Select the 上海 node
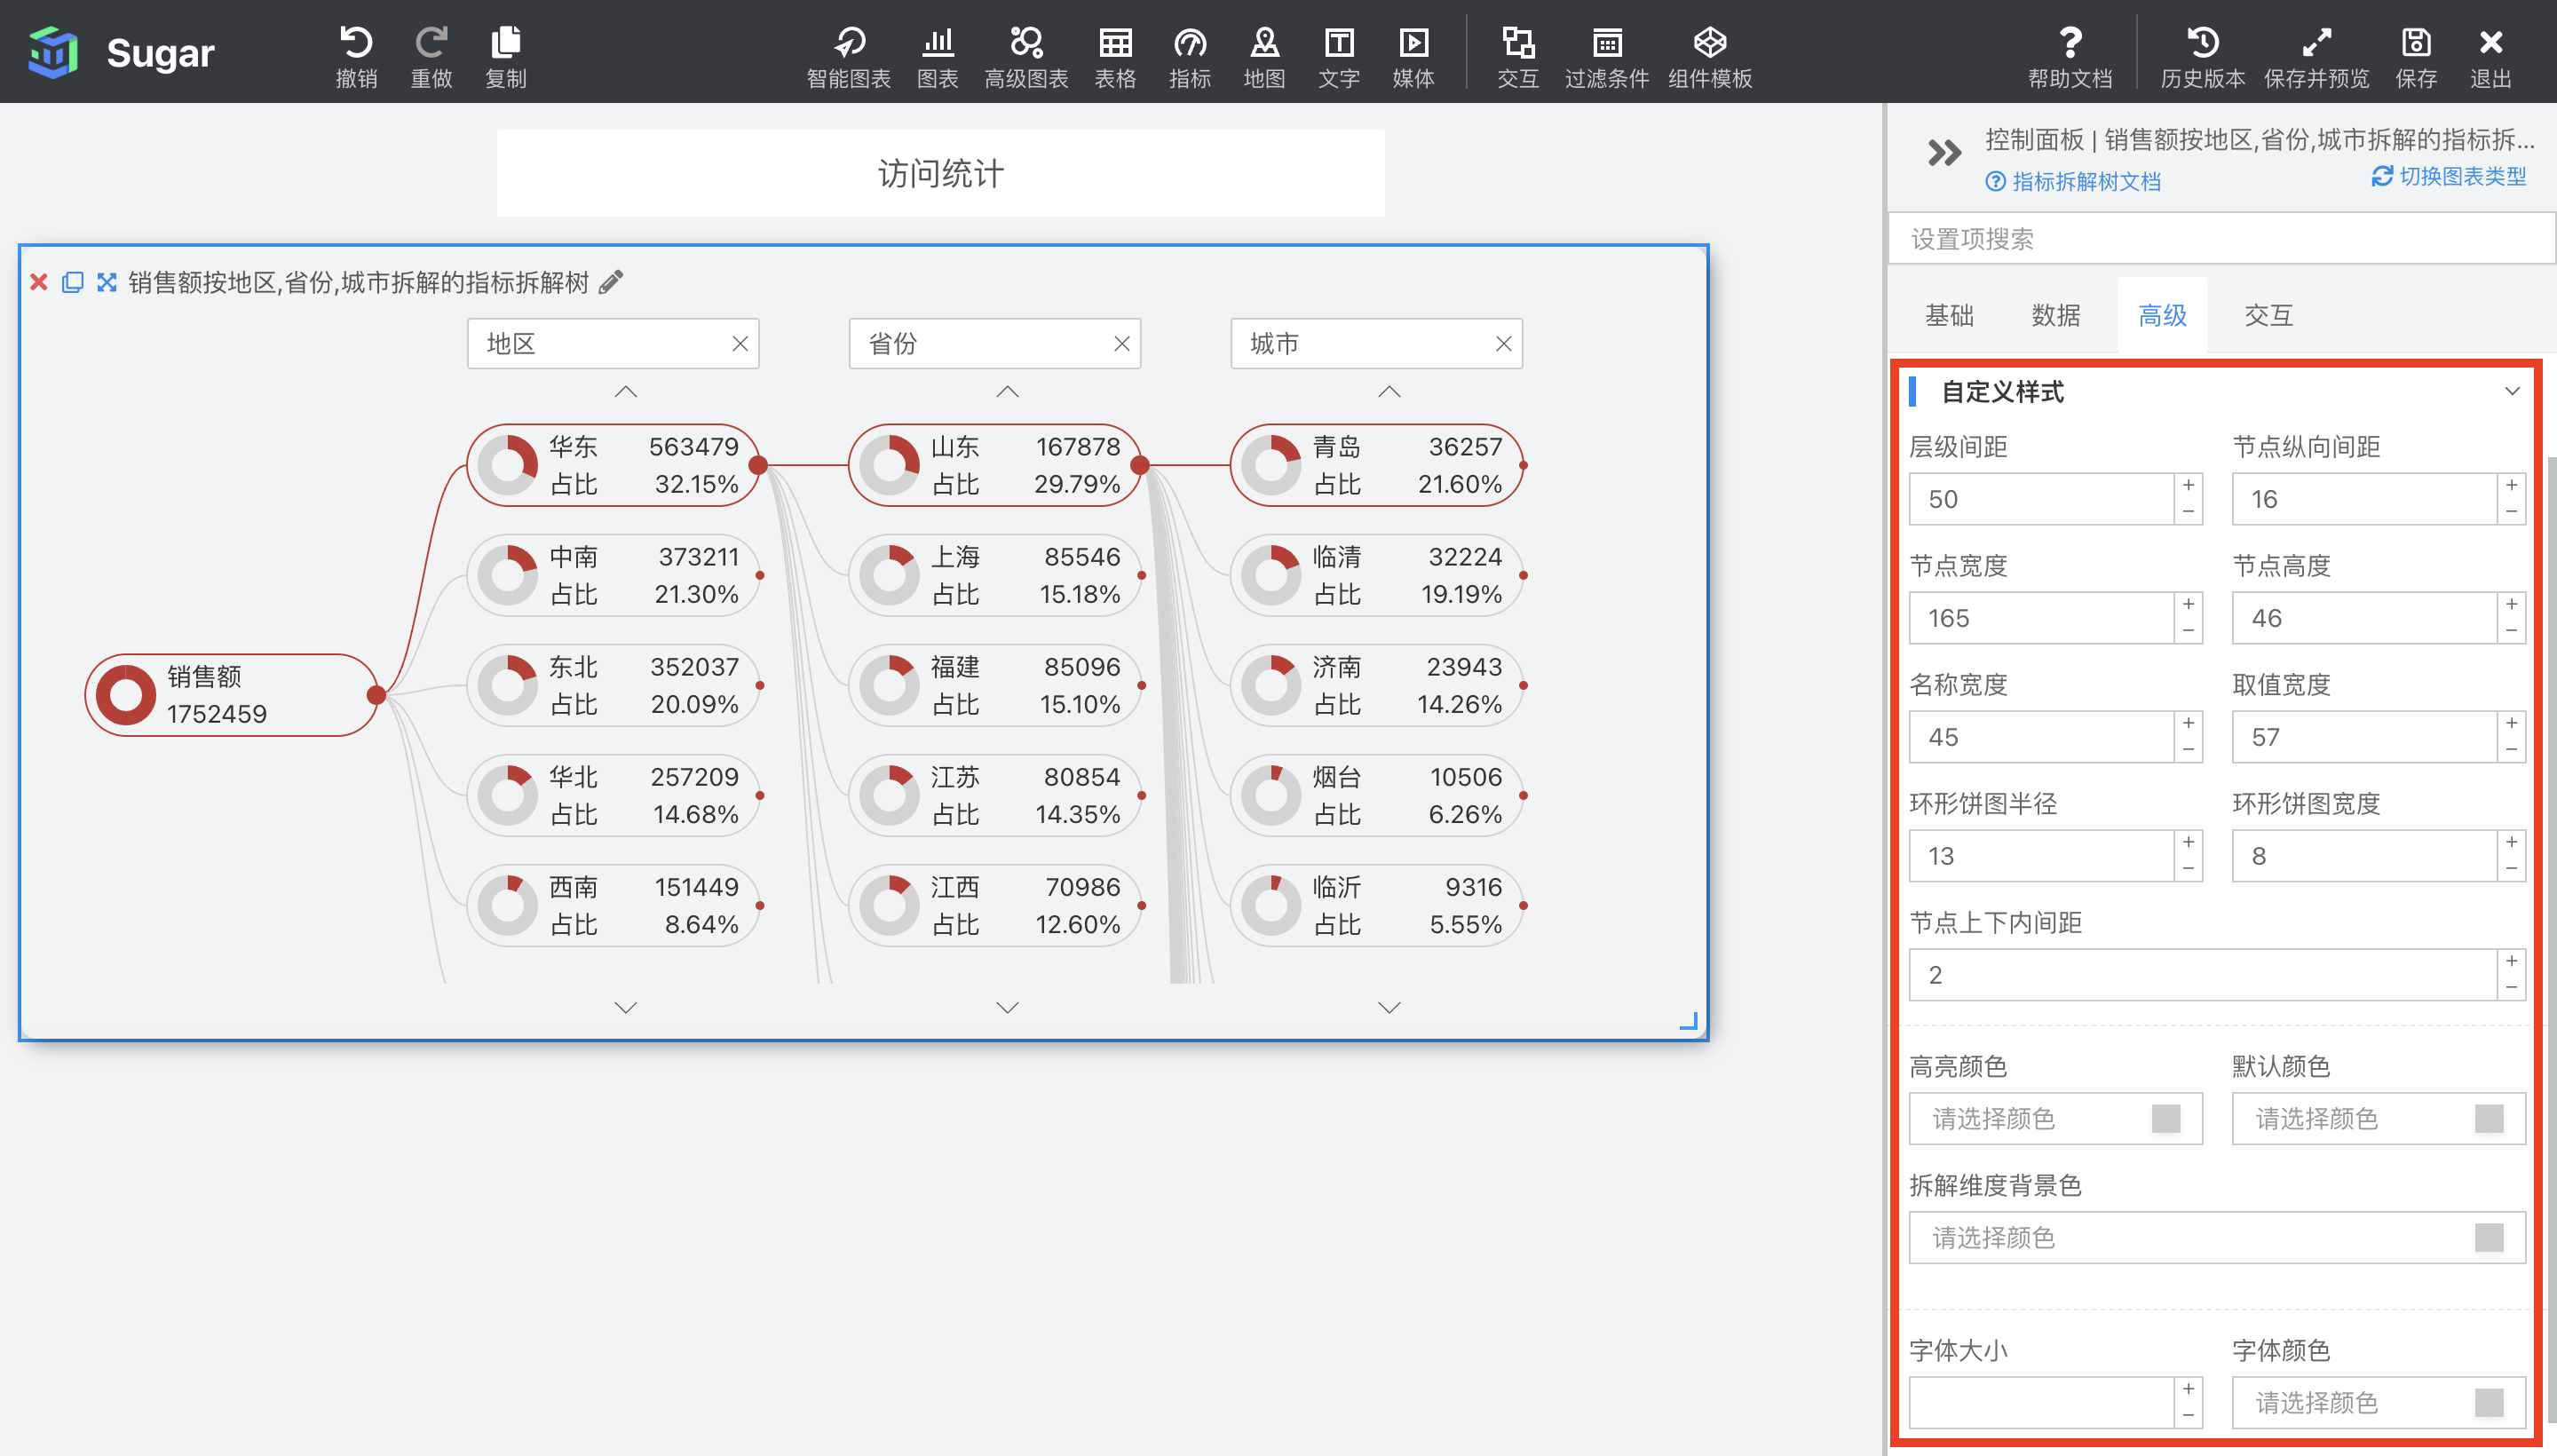 point(995,575)
